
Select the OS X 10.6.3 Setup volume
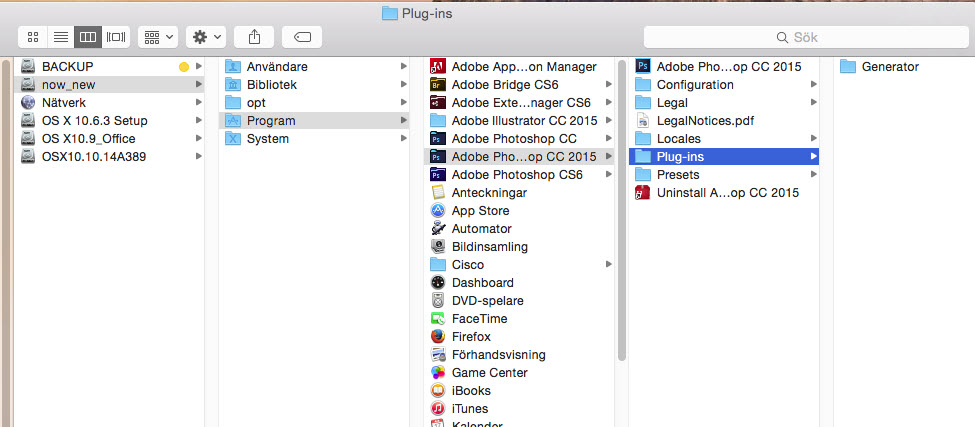click(109, 121)
